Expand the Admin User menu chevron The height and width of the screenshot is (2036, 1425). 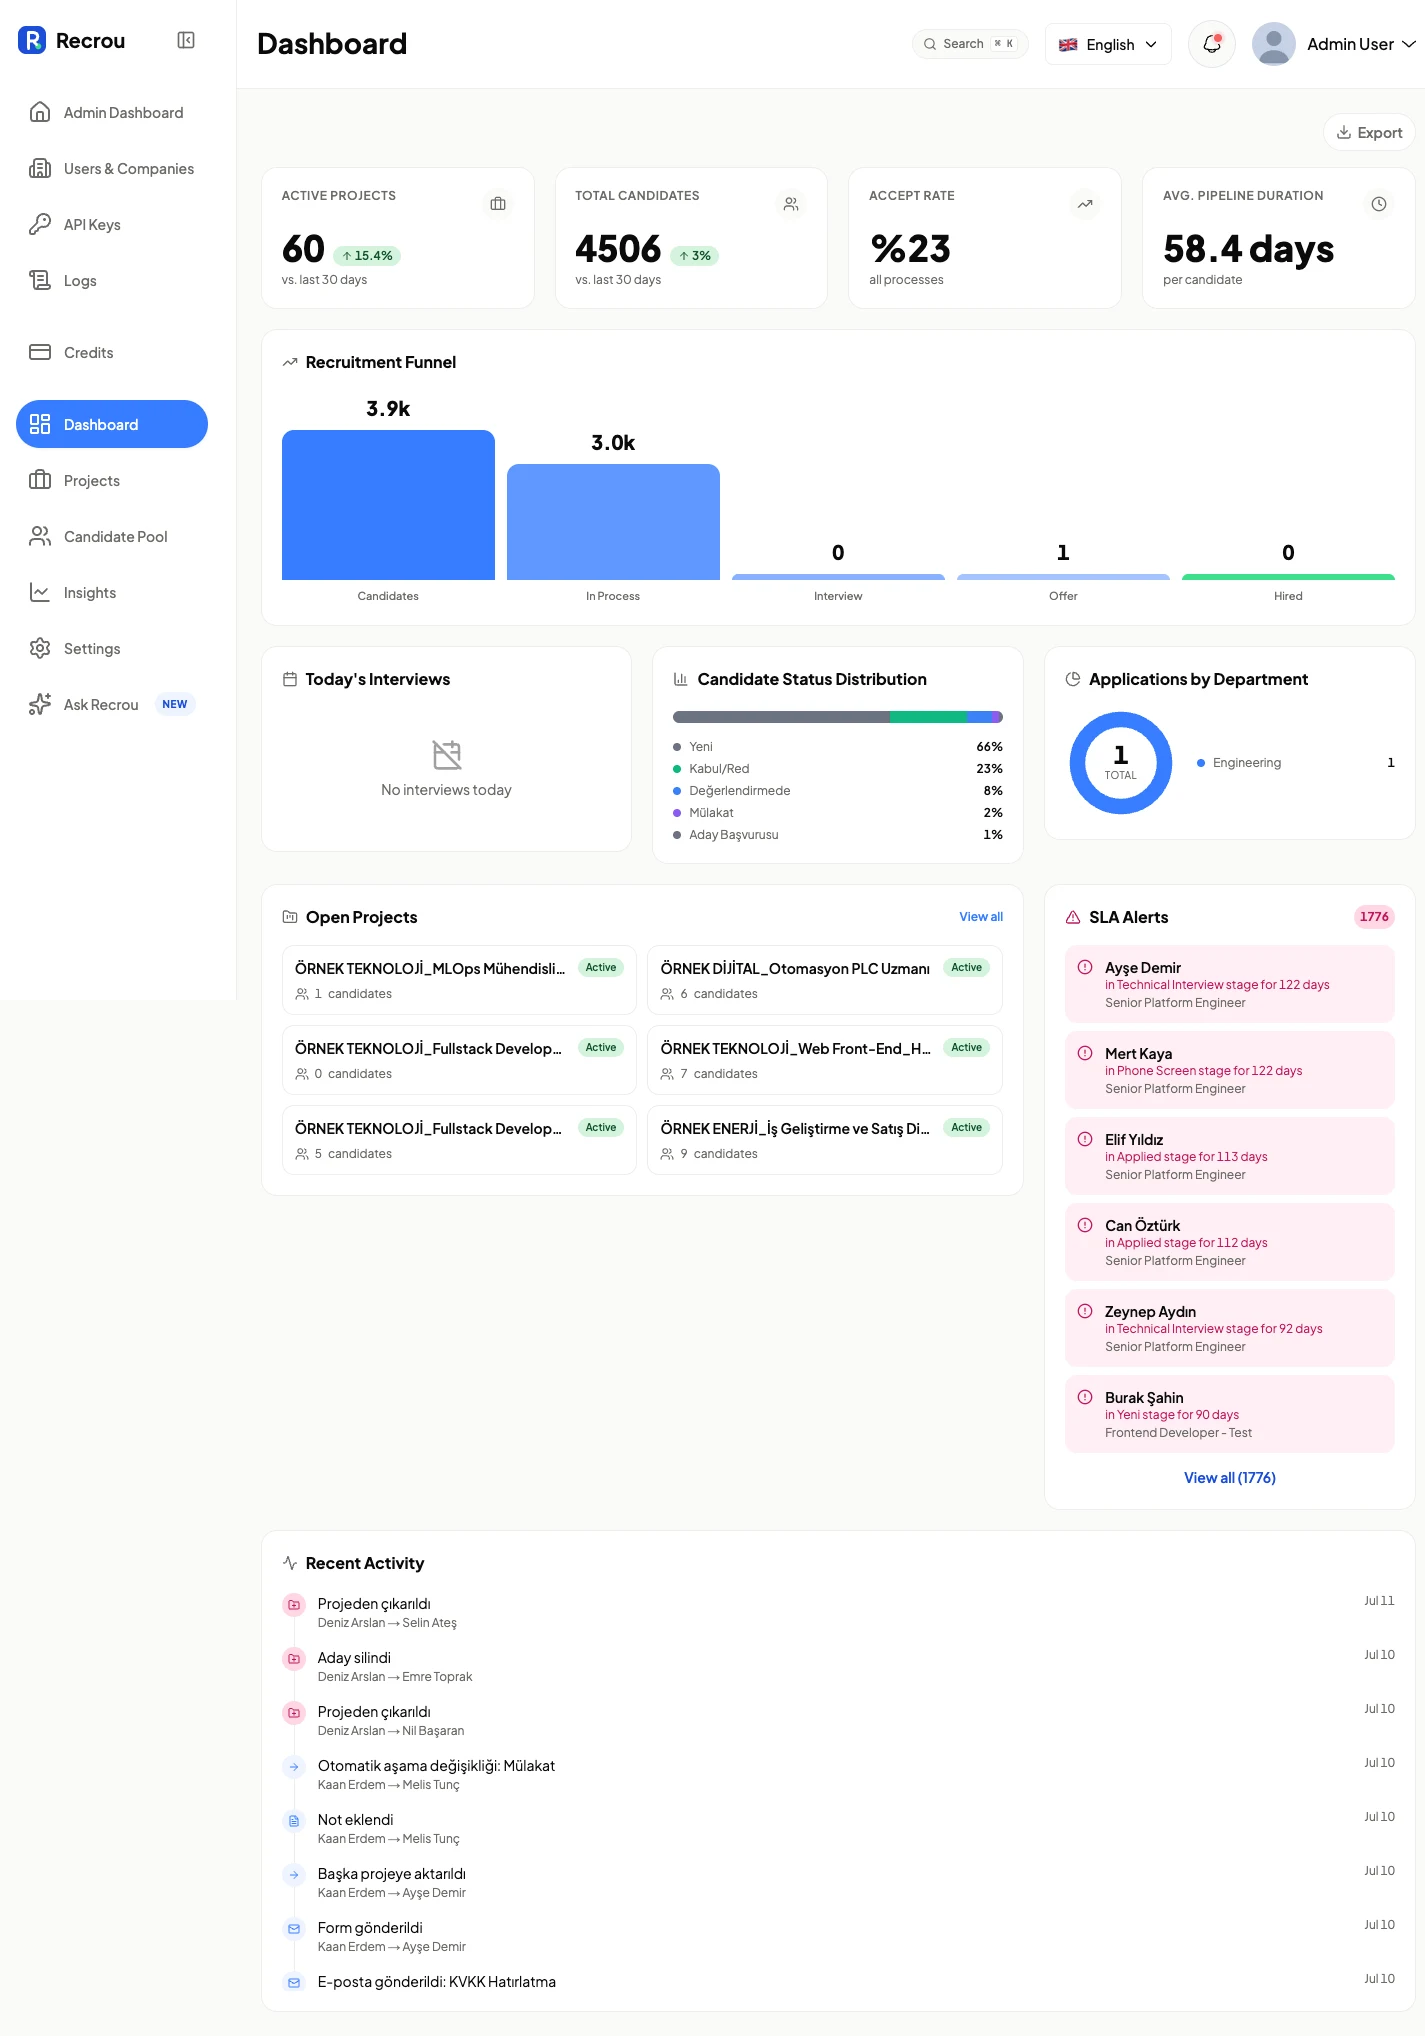click(1409, 44)
